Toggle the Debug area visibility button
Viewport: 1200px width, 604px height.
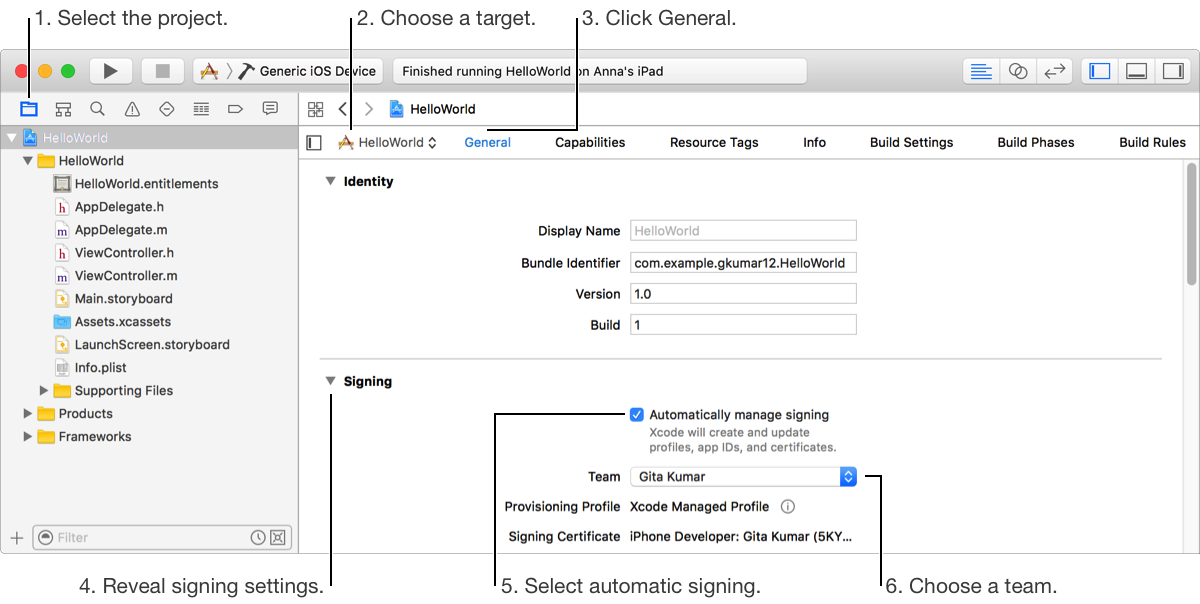1136,71
